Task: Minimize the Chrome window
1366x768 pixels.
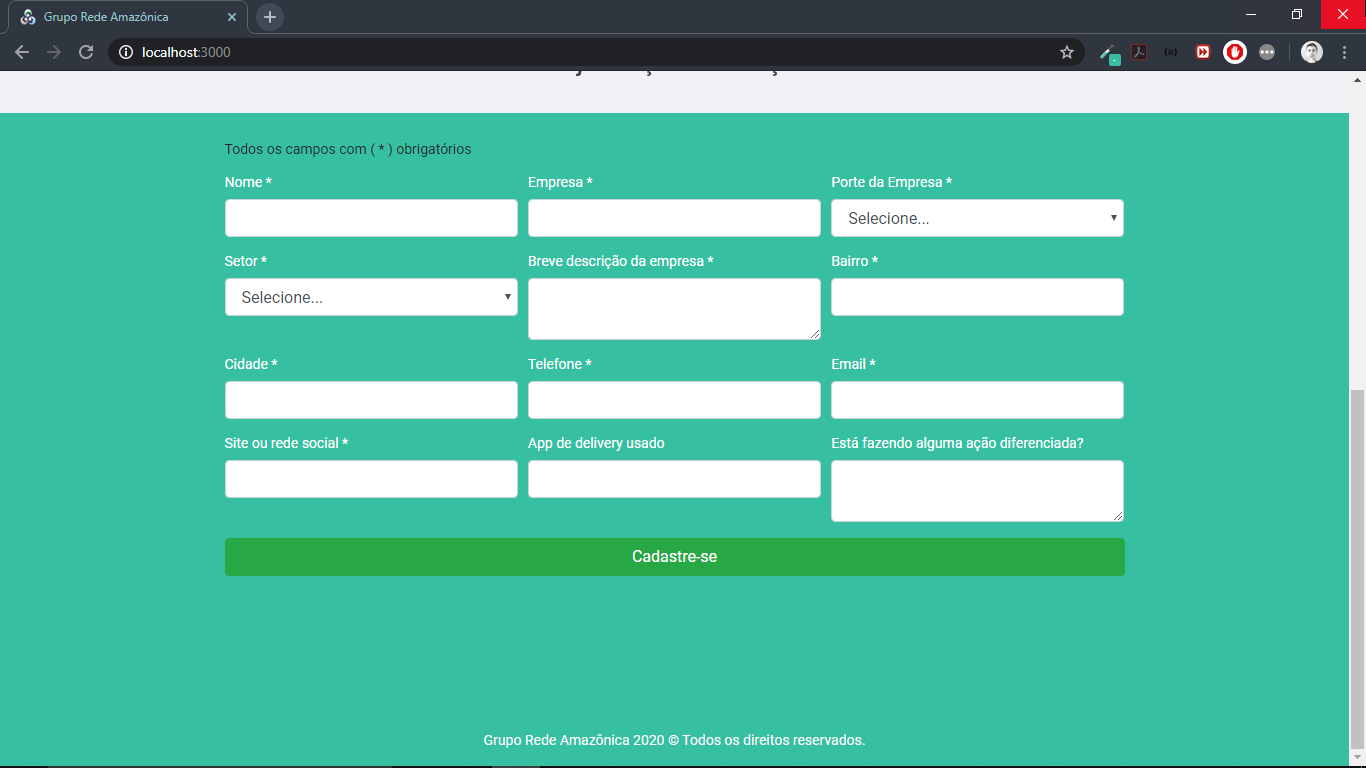Action: coord(1251,14)
